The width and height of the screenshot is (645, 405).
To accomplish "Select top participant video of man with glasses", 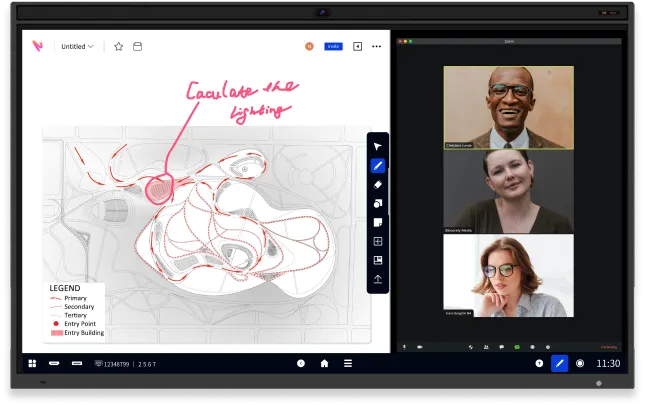I will click(x=509, y=107).
